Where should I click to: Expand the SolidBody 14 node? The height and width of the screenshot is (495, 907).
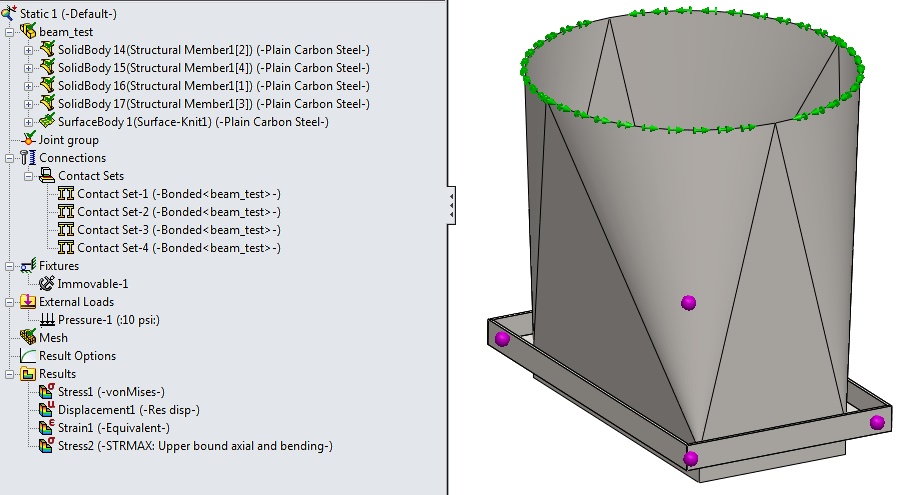click(x=28, y=50)
